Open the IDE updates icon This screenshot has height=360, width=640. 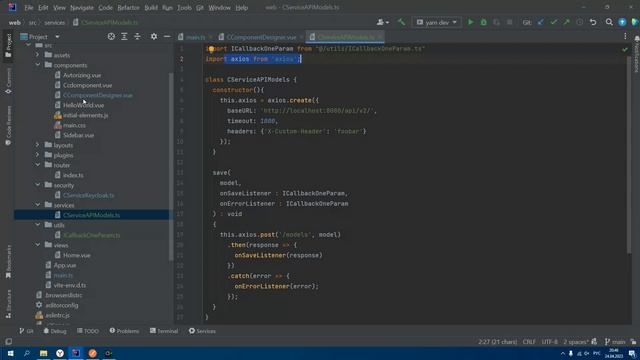coord(622,22)
